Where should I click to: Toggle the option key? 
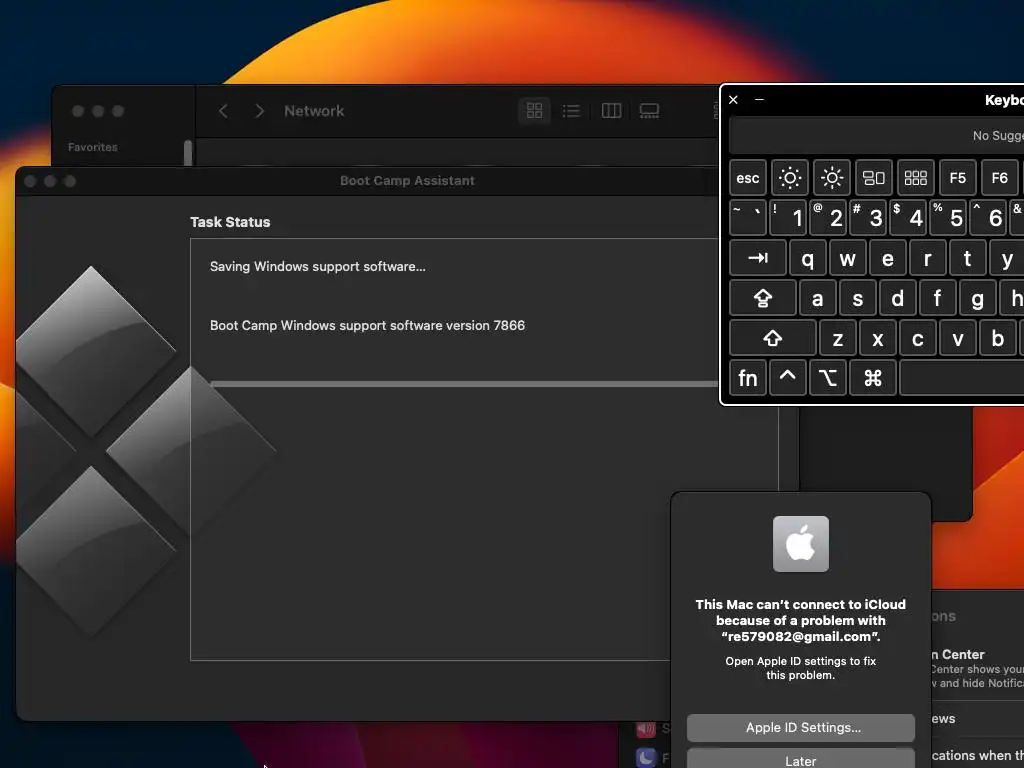pyautogui.click(x=827, y=377)
